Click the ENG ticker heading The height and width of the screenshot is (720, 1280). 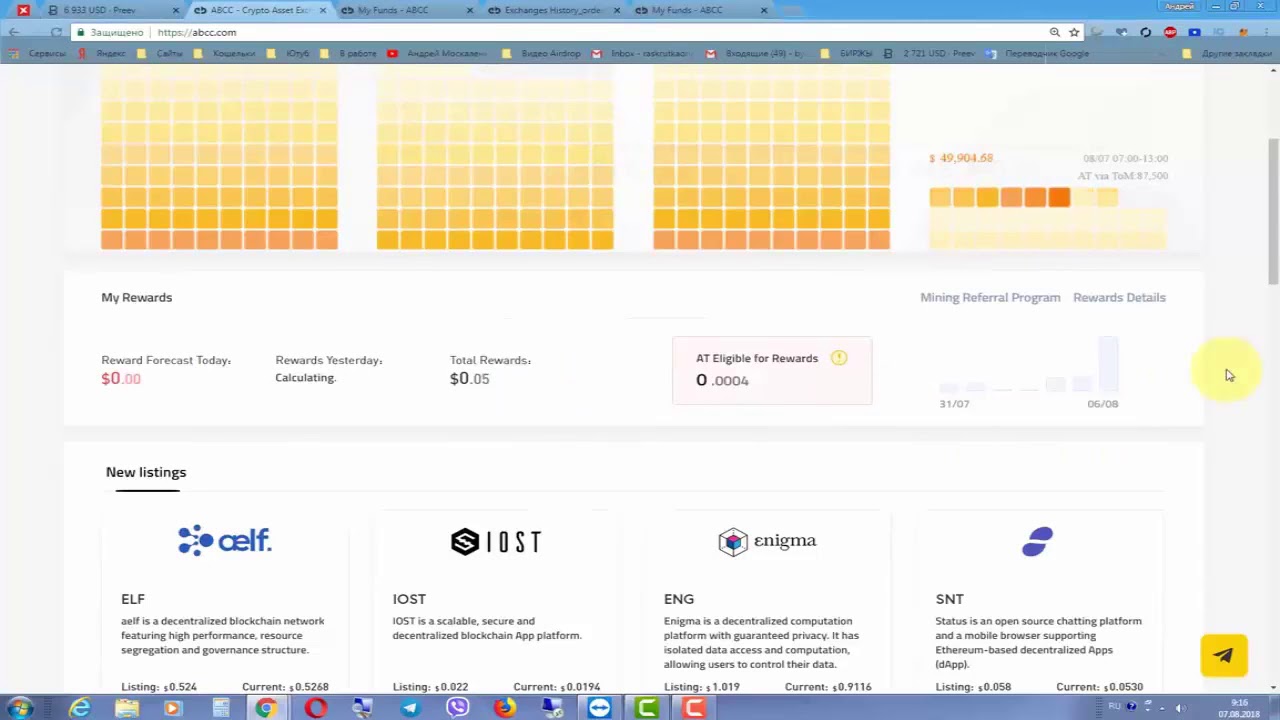679,599
